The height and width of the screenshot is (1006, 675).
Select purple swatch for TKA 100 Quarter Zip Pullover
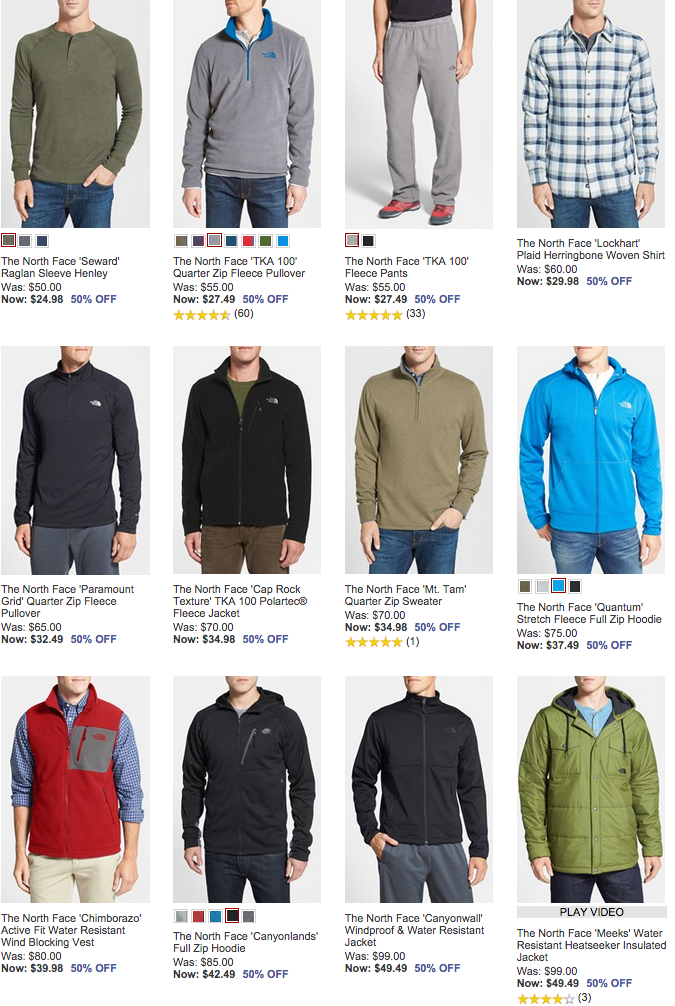[198, 241]
